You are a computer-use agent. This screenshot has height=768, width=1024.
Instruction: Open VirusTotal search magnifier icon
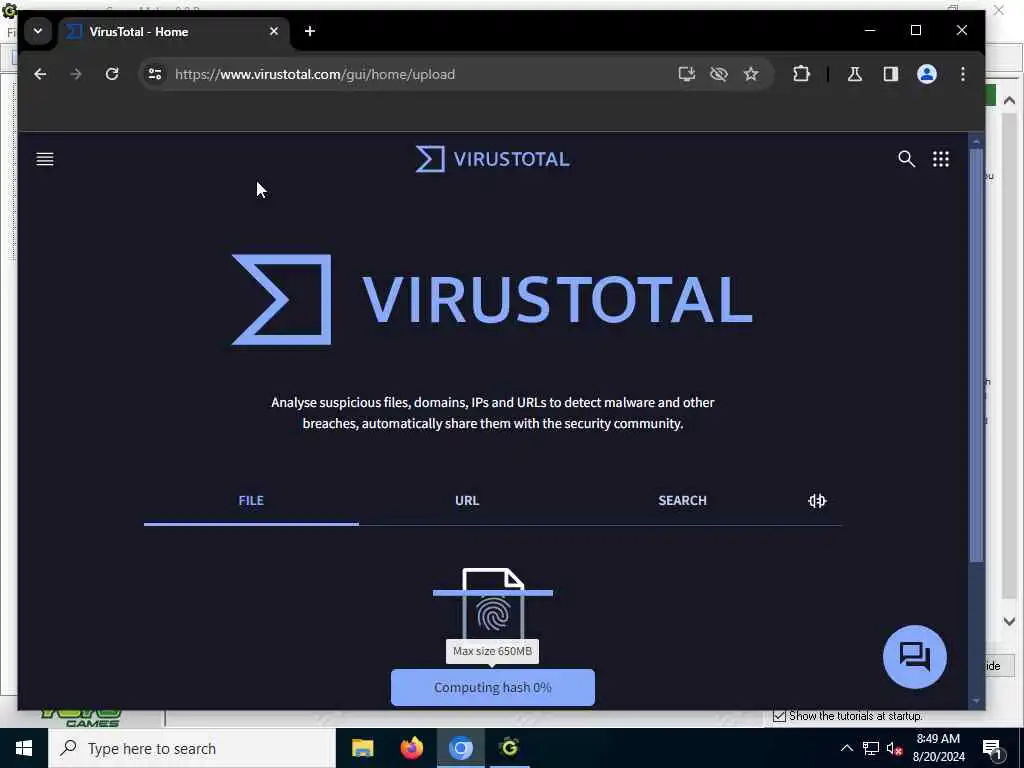point(906,159)
